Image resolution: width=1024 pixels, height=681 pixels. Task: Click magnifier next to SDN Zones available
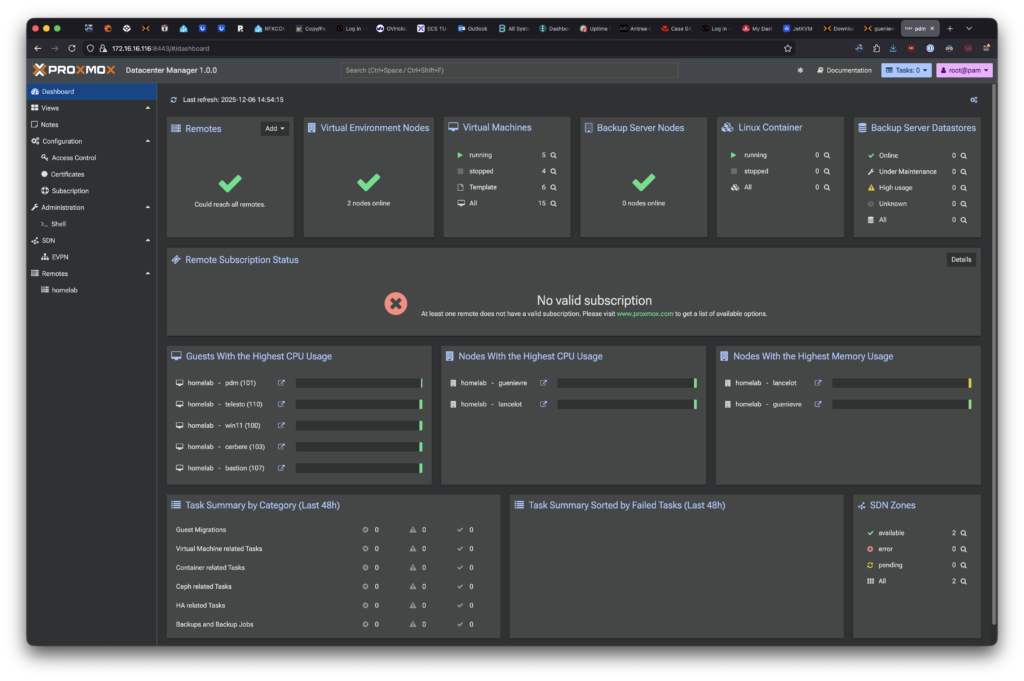964,533
